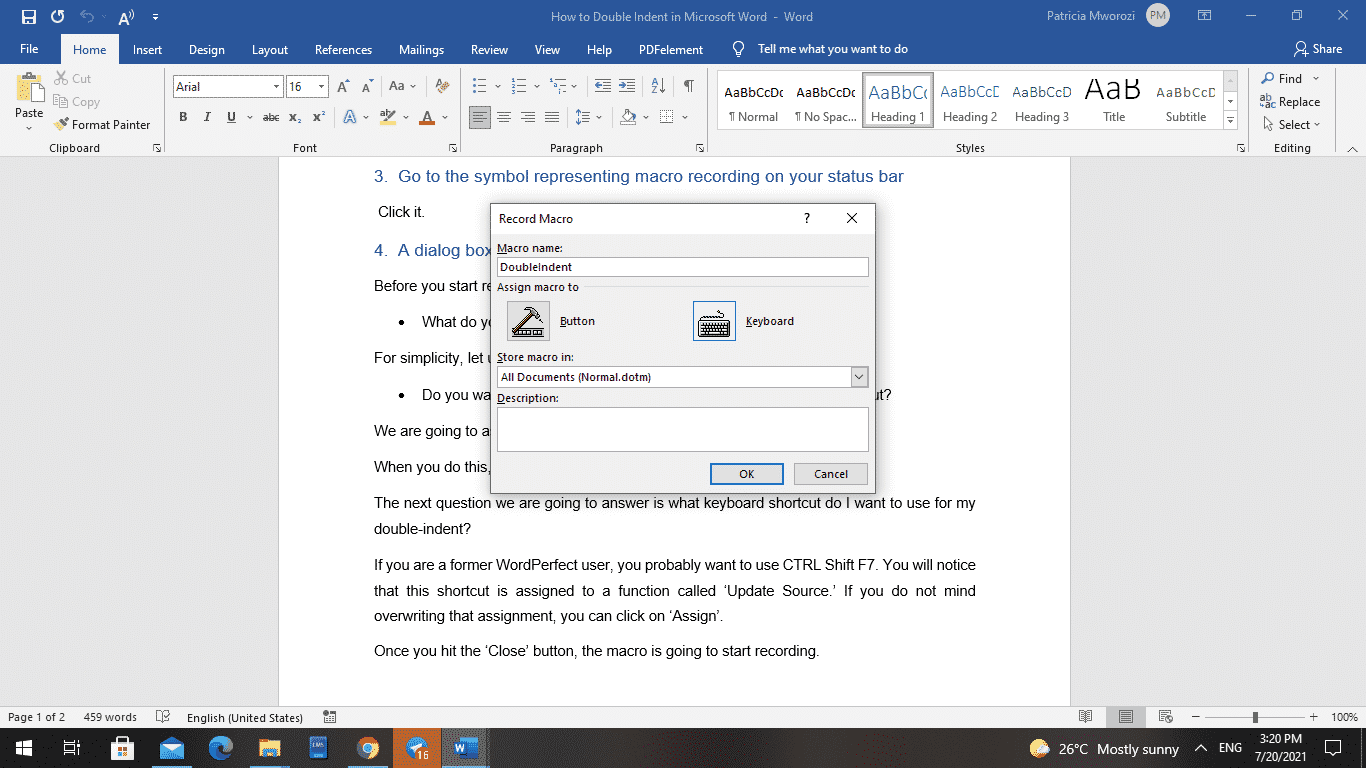Expand the Styles gallery

pyautogui.click(x=1231, y=121)
